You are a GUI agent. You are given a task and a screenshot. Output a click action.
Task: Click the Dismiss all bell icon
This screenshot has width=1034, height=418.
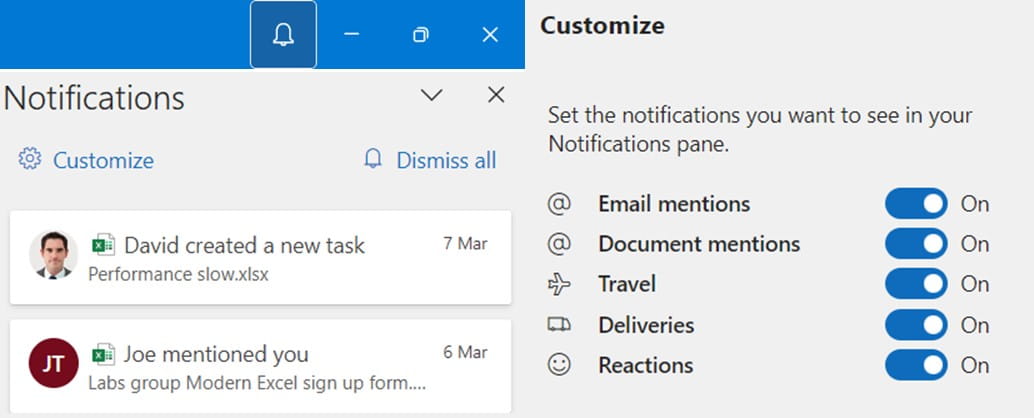point(373,160)
